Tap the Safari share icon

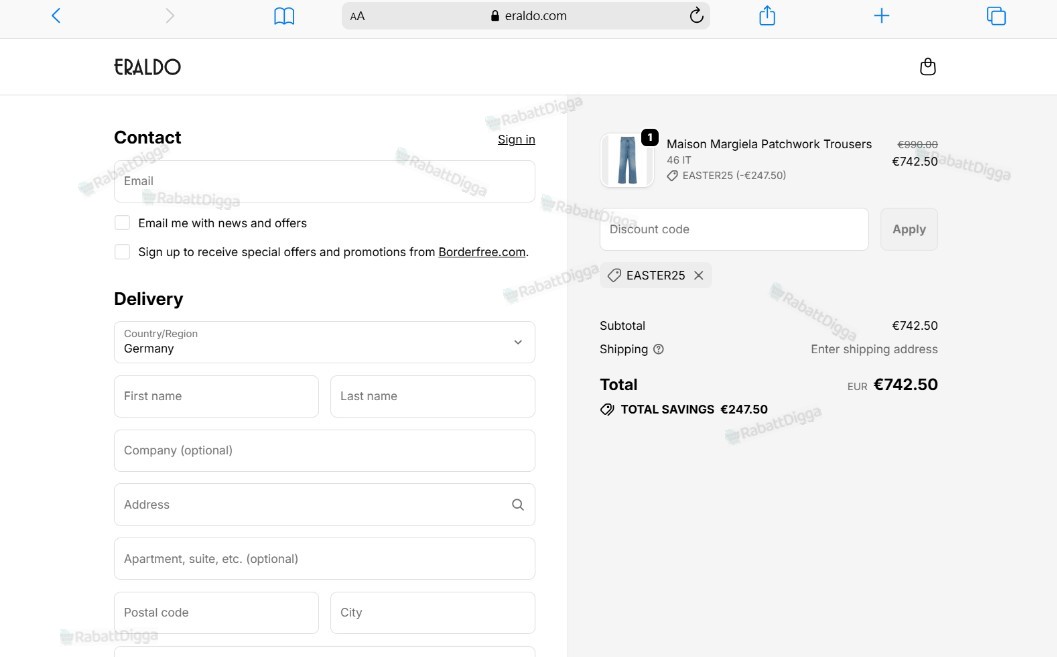[767, 15]
